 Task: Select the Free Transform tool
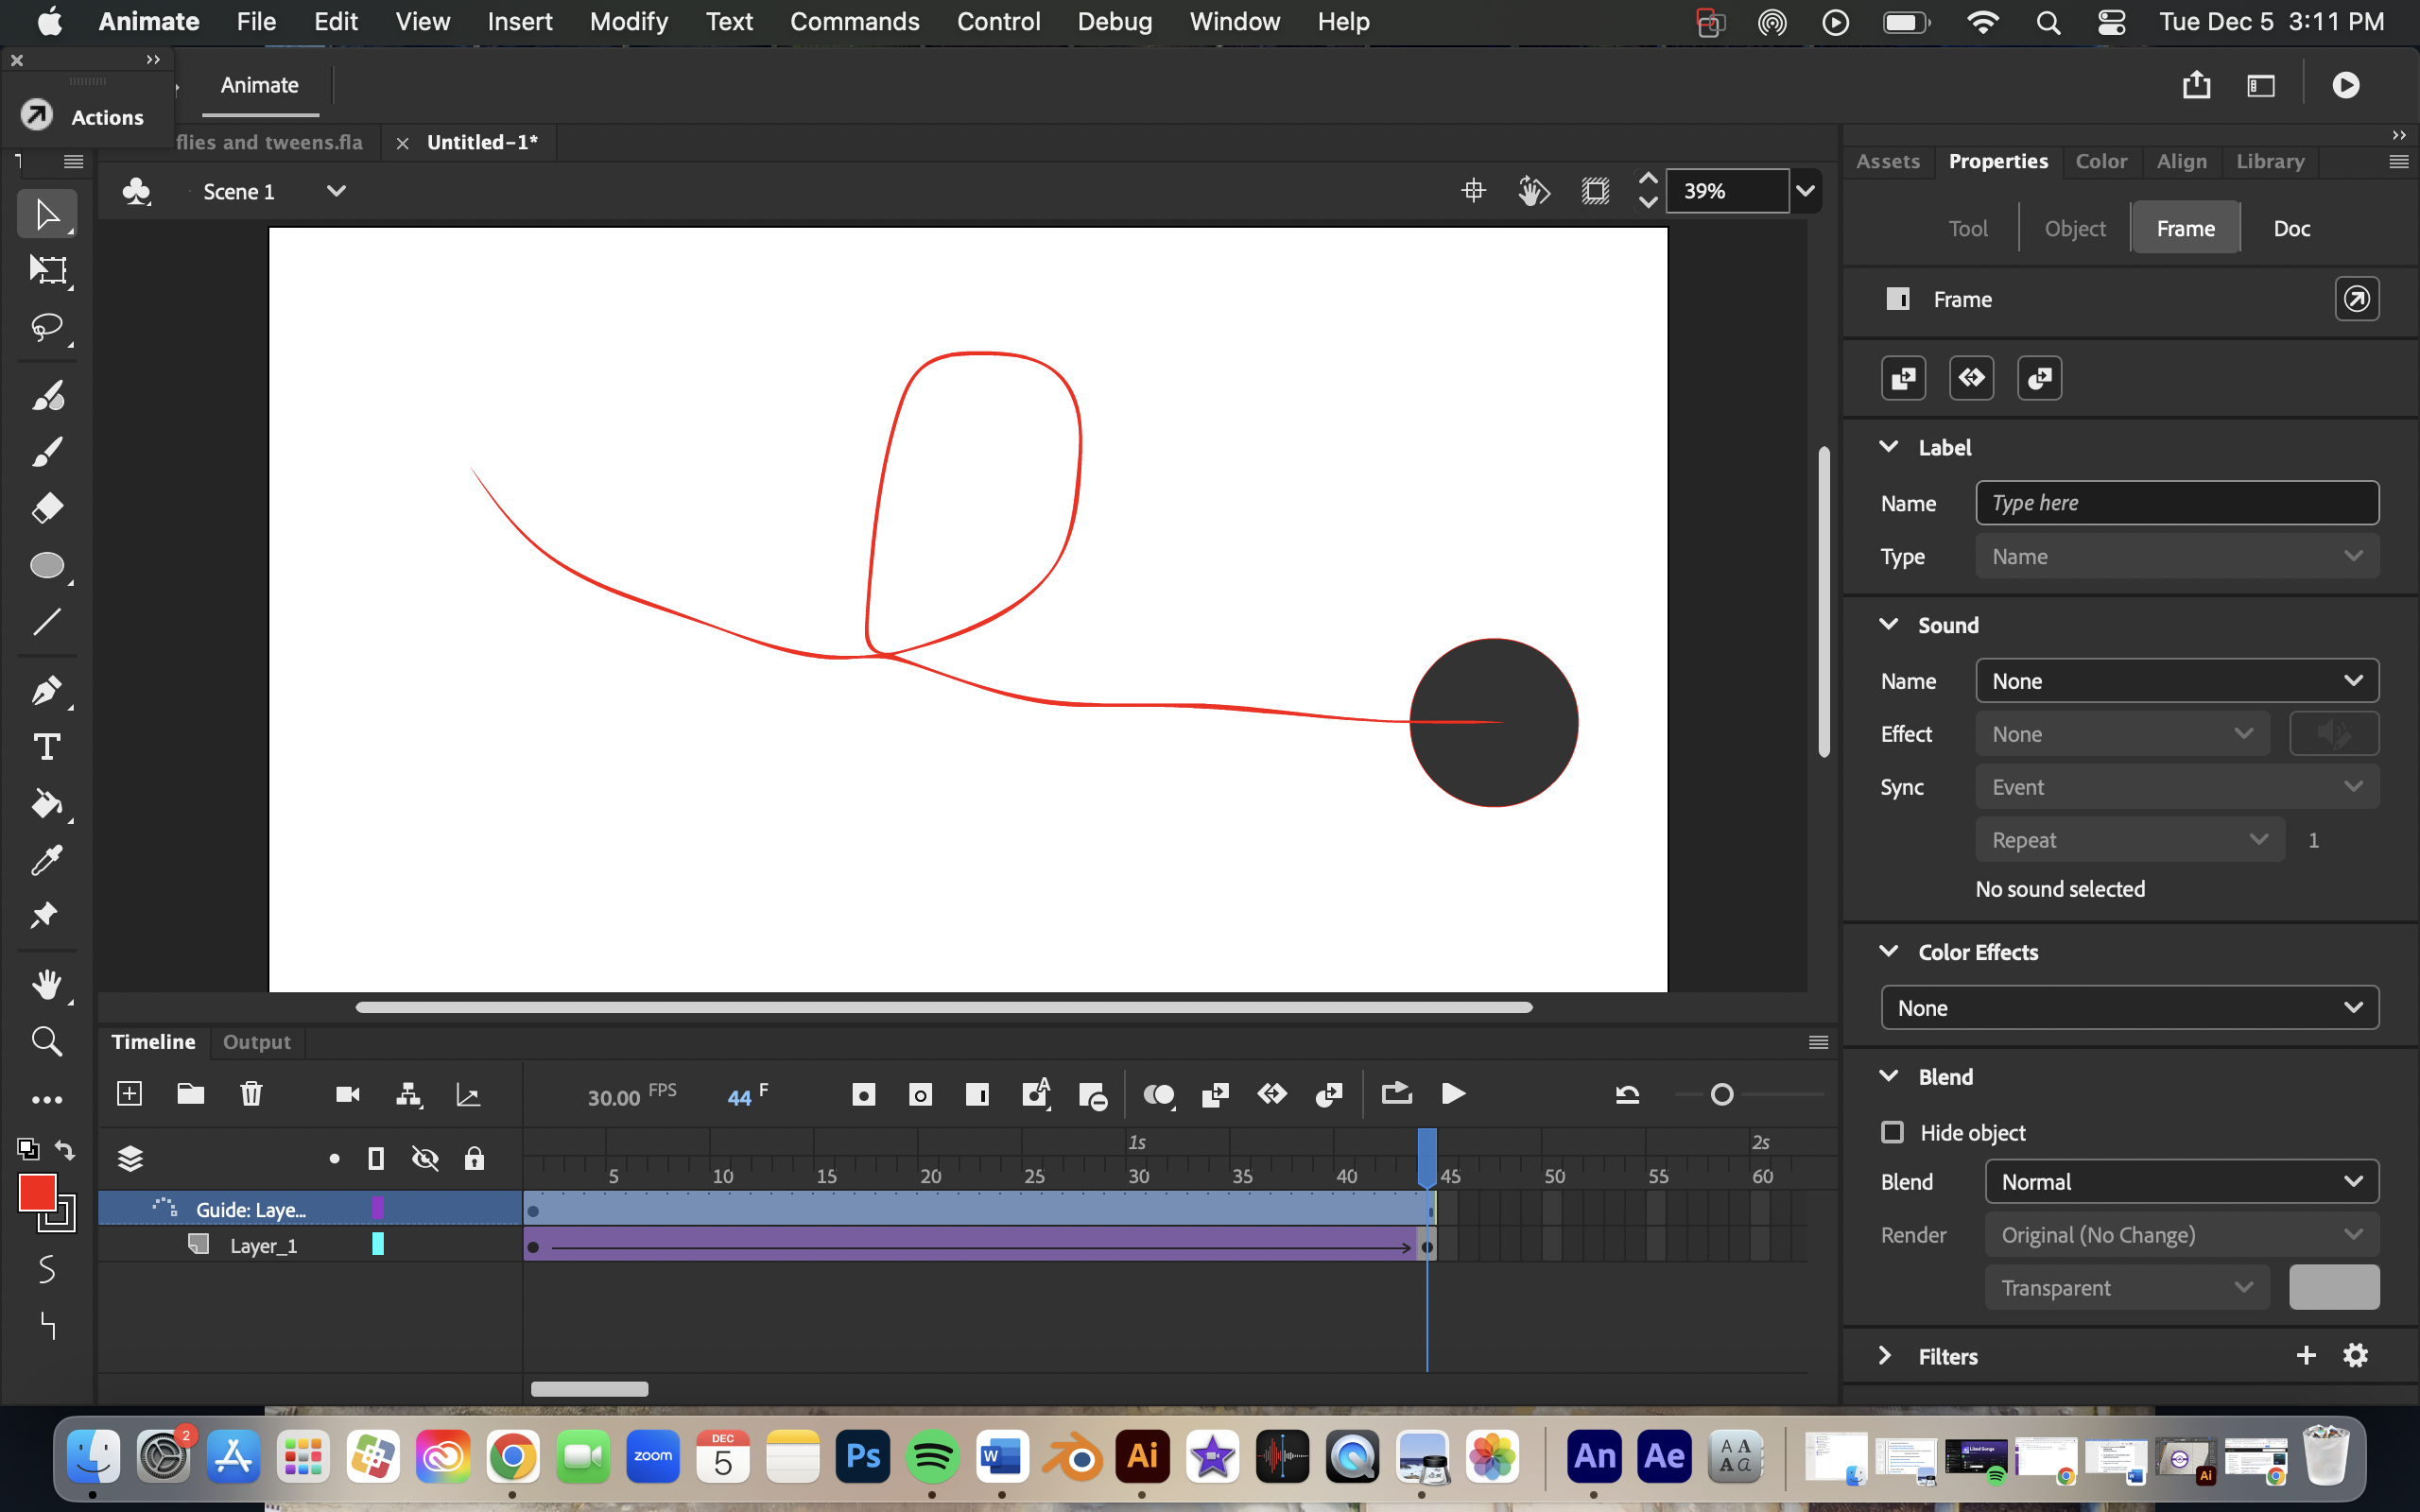tap(47, 270)
